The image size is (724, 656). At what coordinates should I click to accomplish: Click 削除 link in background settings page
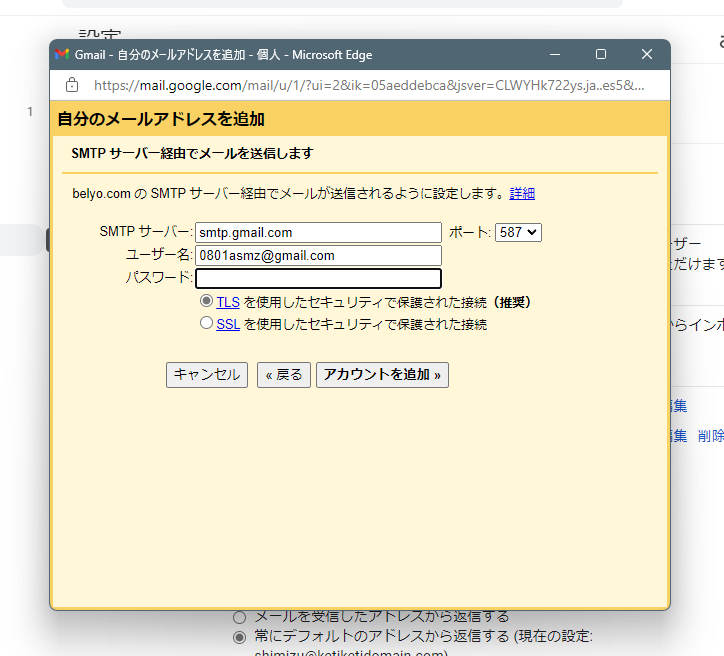point(711,436)
